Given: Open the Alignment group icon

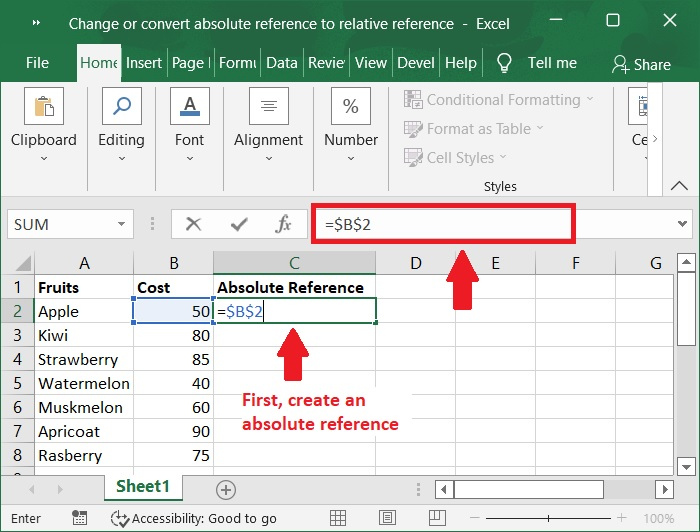Looking at the screenshot, I should point(268,107).
